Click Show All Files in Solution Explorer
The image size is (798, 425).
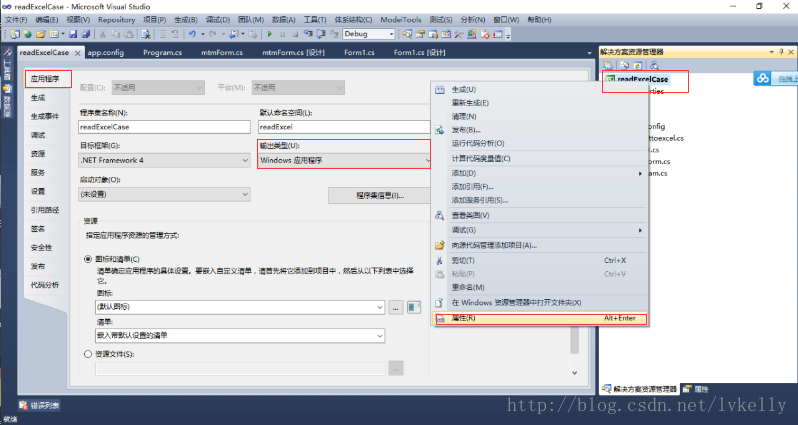(x=624, y=65)
